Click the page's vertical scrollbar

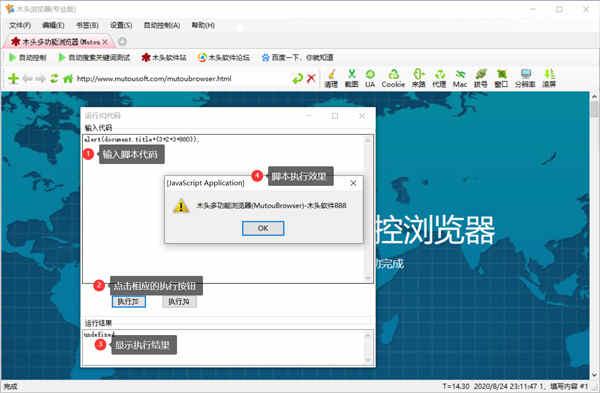[594, 235]
